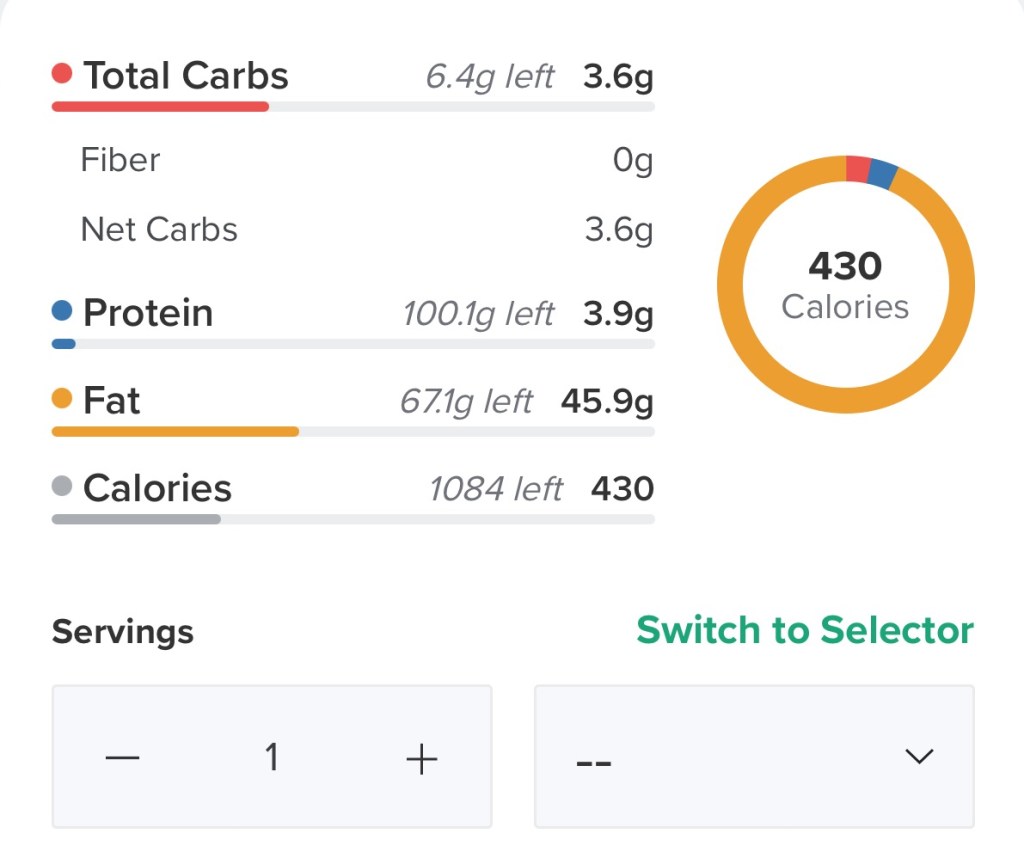
Task: Click the gray Calories dot icon
Action: pos(62,487)
